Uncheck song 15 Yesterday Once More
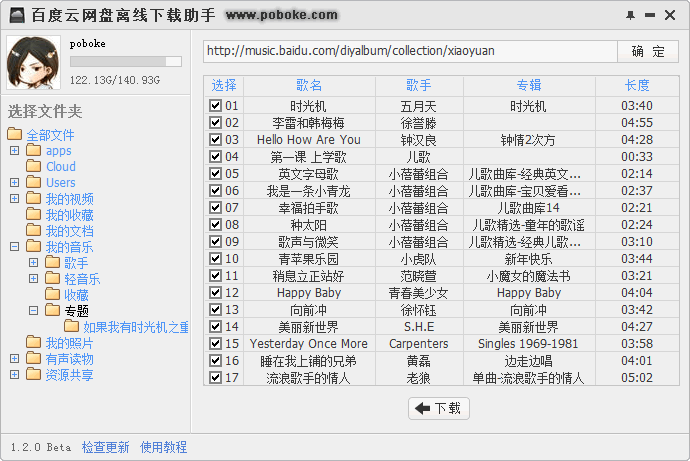This screenshot has height=461, width=690. pyautogui.click(x=215, y=343)
